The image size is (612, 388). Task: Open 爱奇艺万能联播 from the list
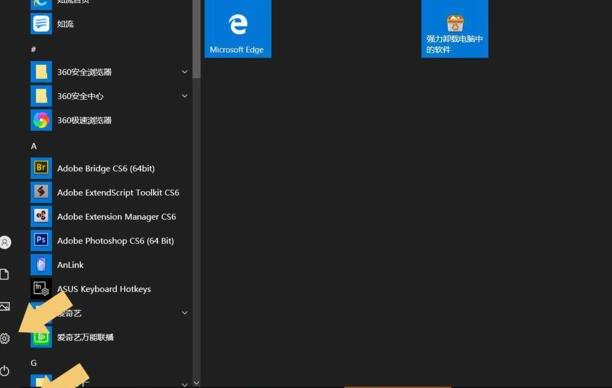point(111,337)
